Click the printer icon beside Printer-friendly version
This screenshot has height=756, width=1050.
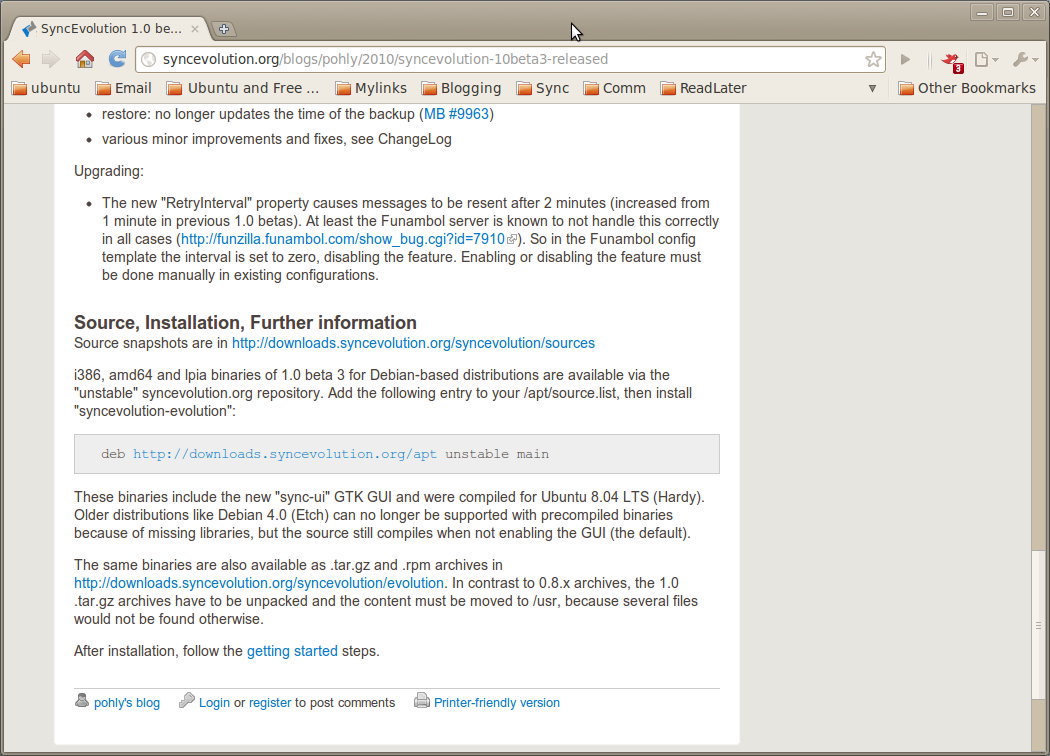point(422,701)
